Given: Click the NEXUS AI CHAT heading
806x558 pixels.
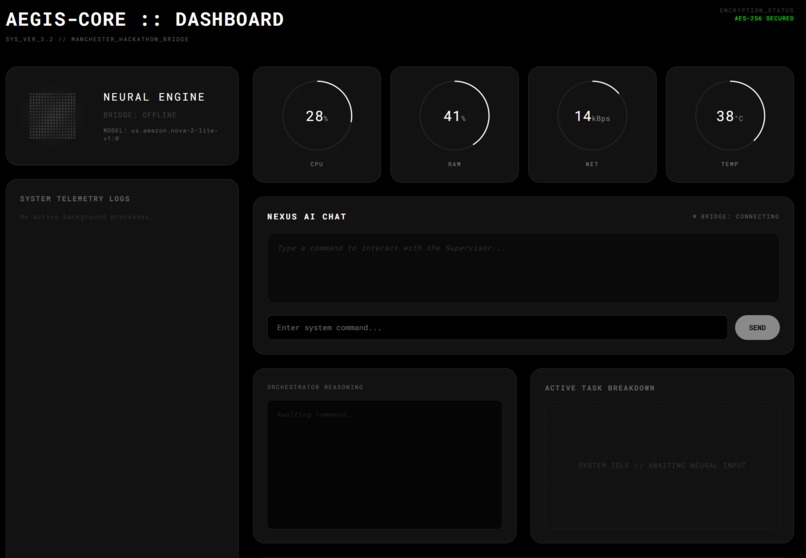Looking at the screenshot, I should click(306, 217).
